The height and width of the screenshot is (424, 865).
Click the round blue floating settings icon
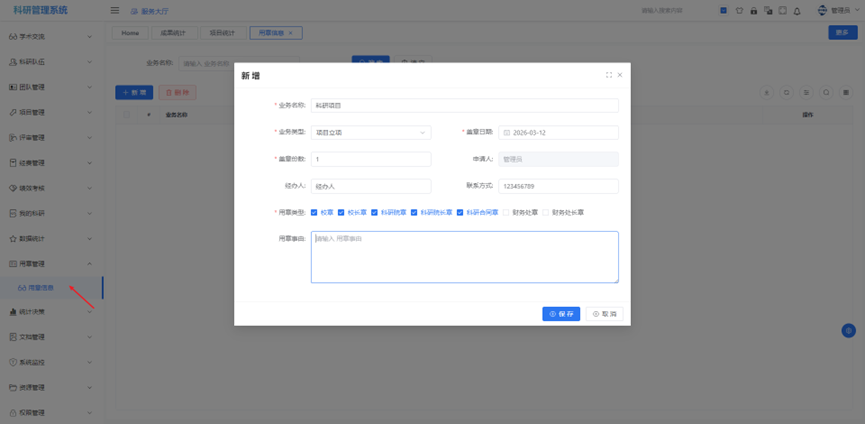pyautogui.click(x=848, y=330)
